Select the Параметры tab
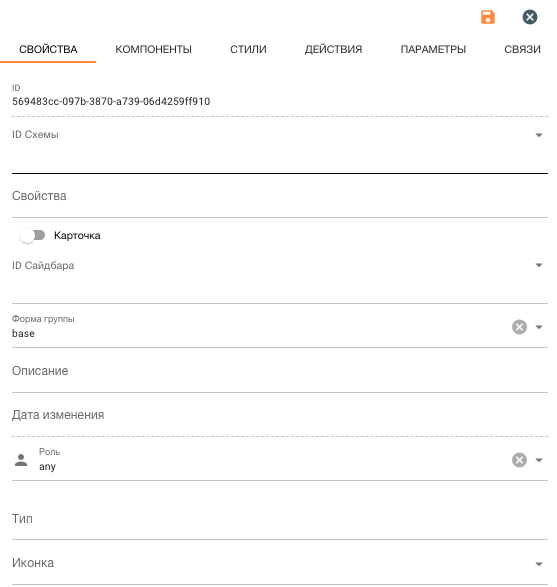 pyautogui.click(x=433, y=49)
